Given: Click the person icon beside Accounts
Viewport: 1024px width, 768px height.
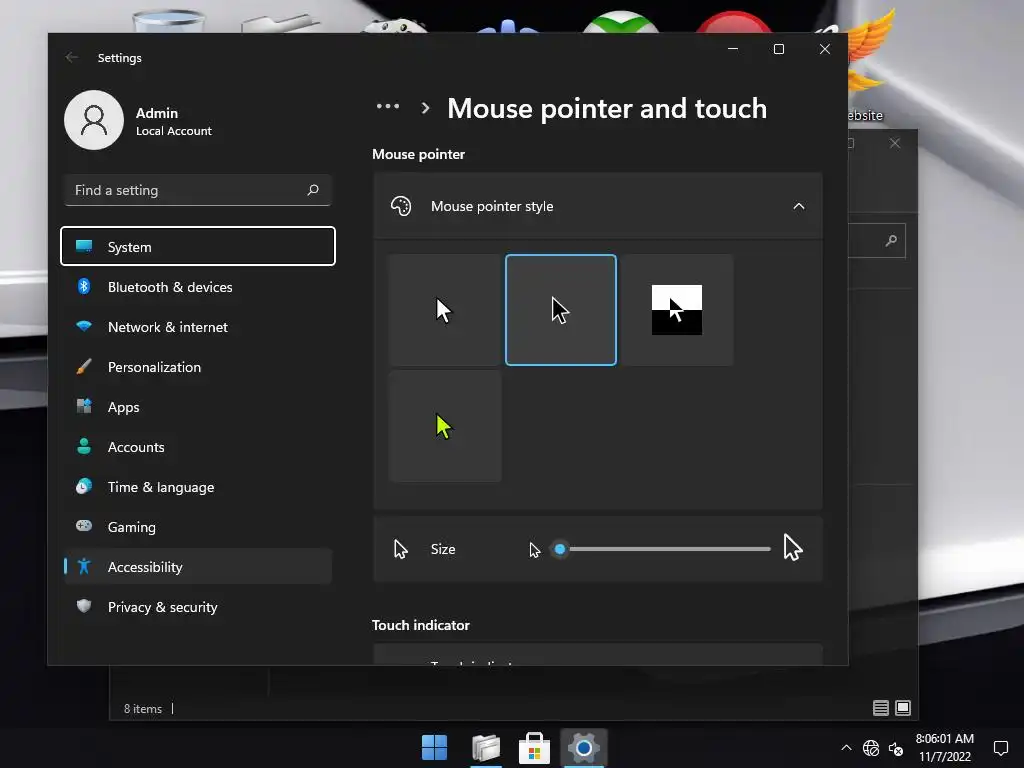Looking at the screenshot, I should point(84,446).
